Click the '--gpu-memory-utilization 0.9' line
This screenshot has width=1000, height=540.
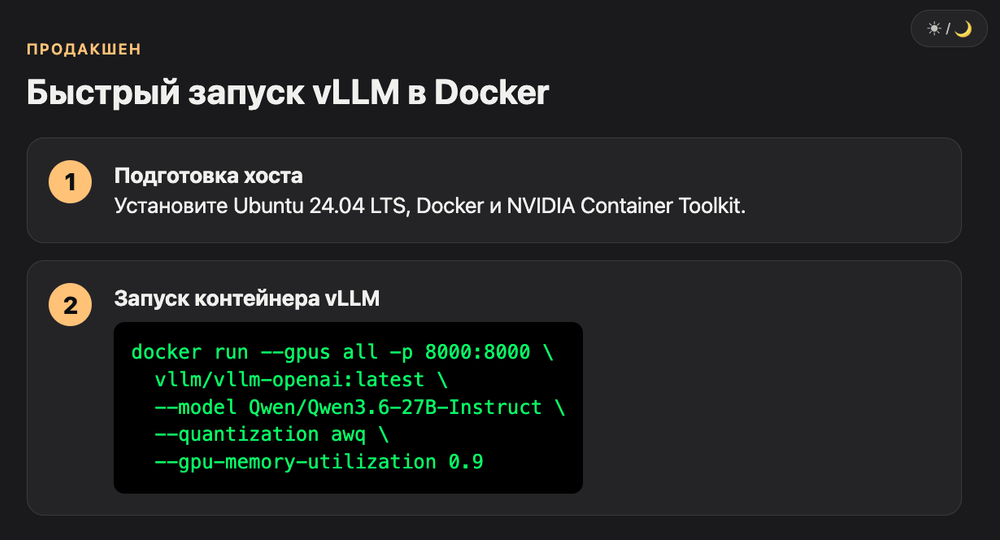click(x=319, y=462)
